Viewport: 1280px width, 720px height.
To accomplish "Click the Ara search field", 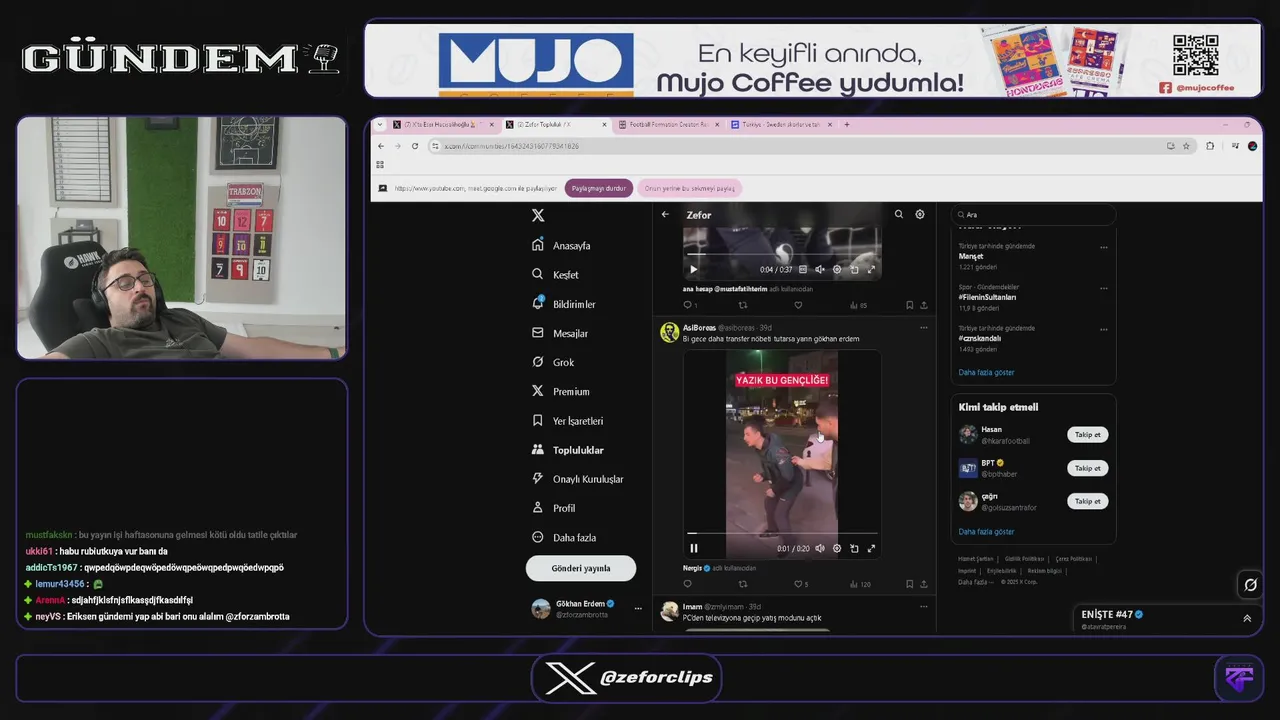I will pos(1033,214).
